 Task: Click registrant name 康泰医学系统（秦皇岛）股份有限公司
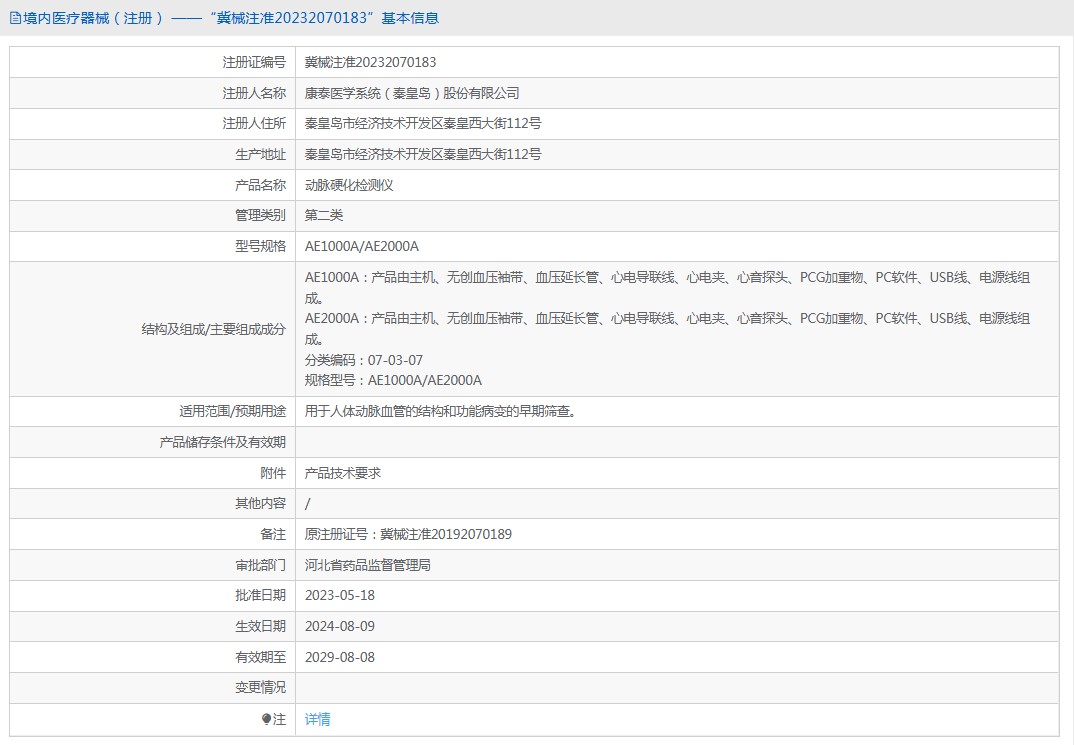(412, 93)
